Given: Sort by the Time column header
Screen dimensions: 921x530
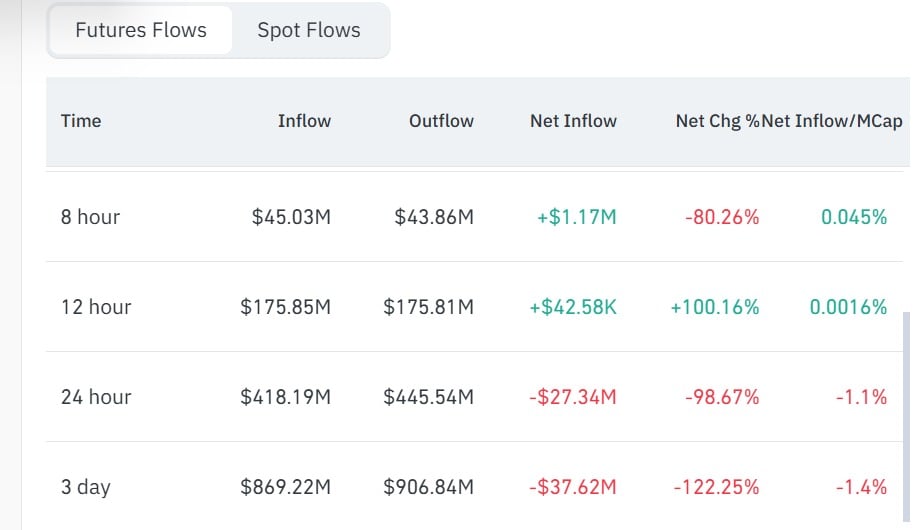Looking at the screenshot, I should click(81, 121).
